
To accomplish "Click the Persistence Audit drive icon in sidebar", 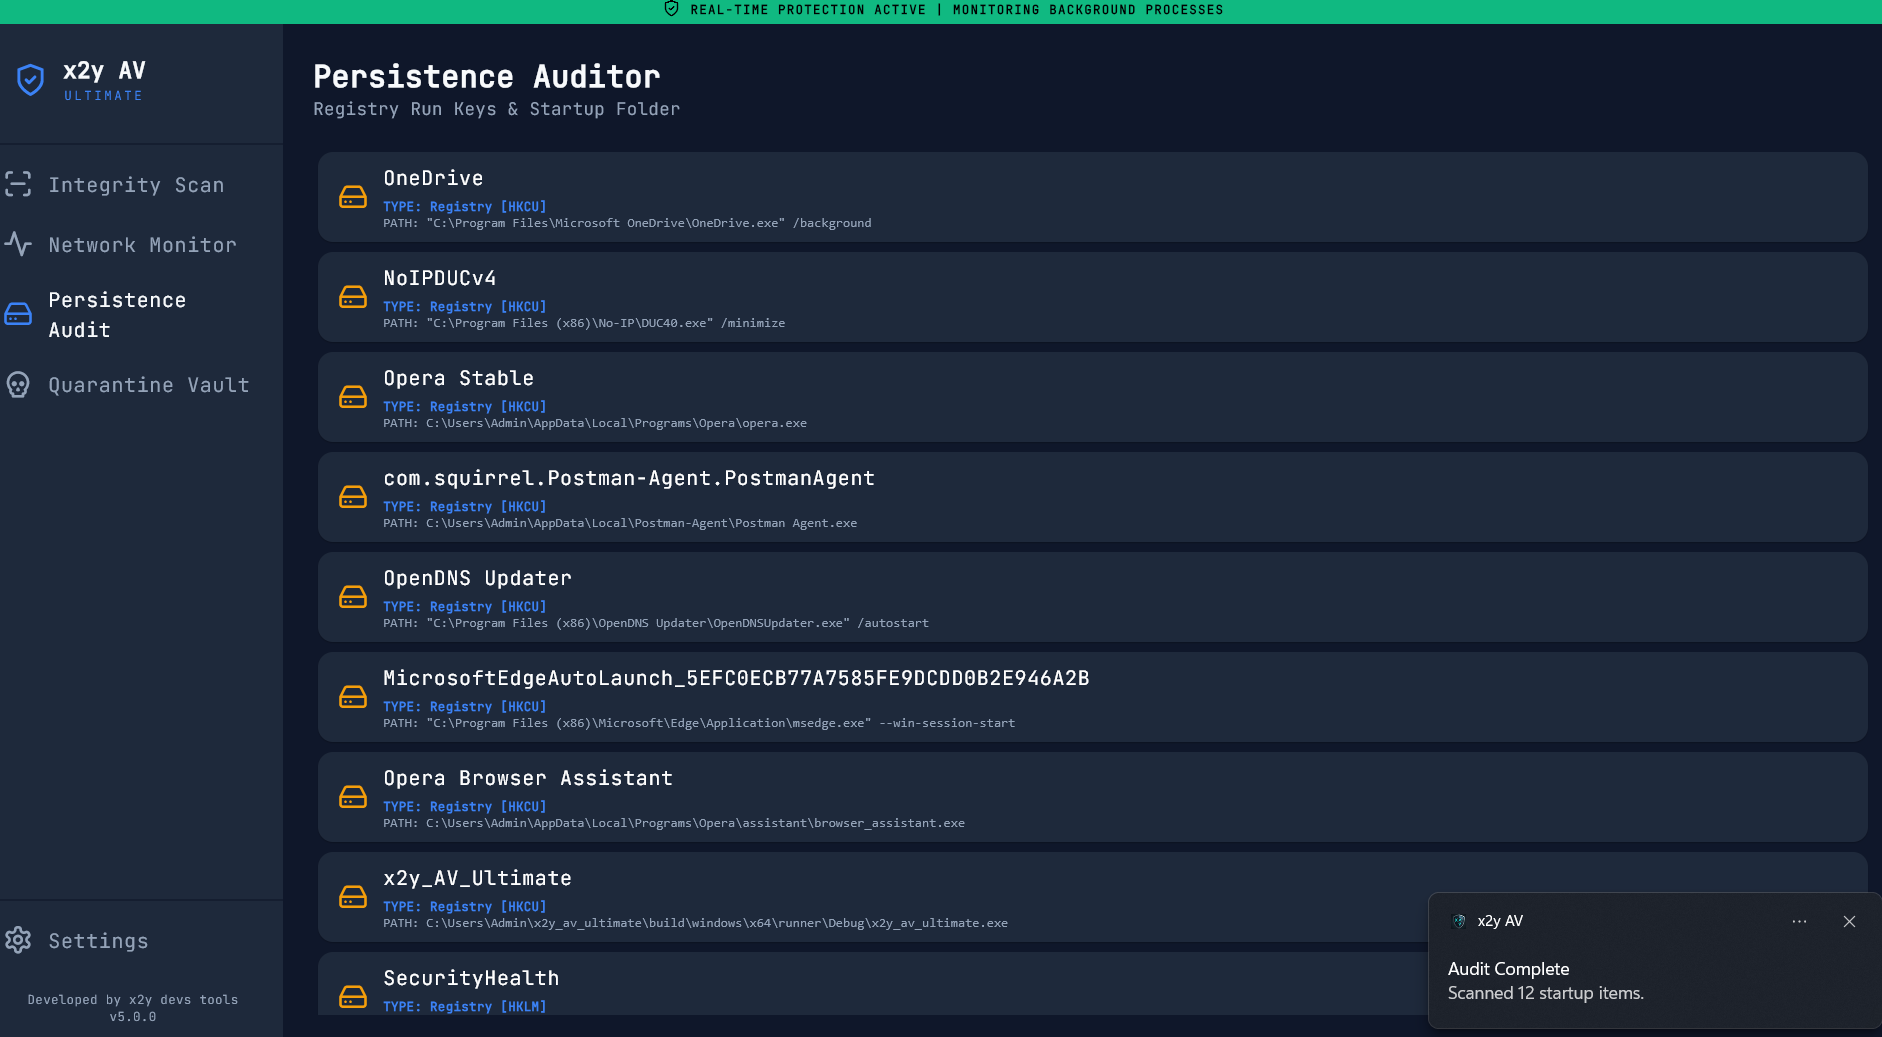I will click(x=18, y=314).
